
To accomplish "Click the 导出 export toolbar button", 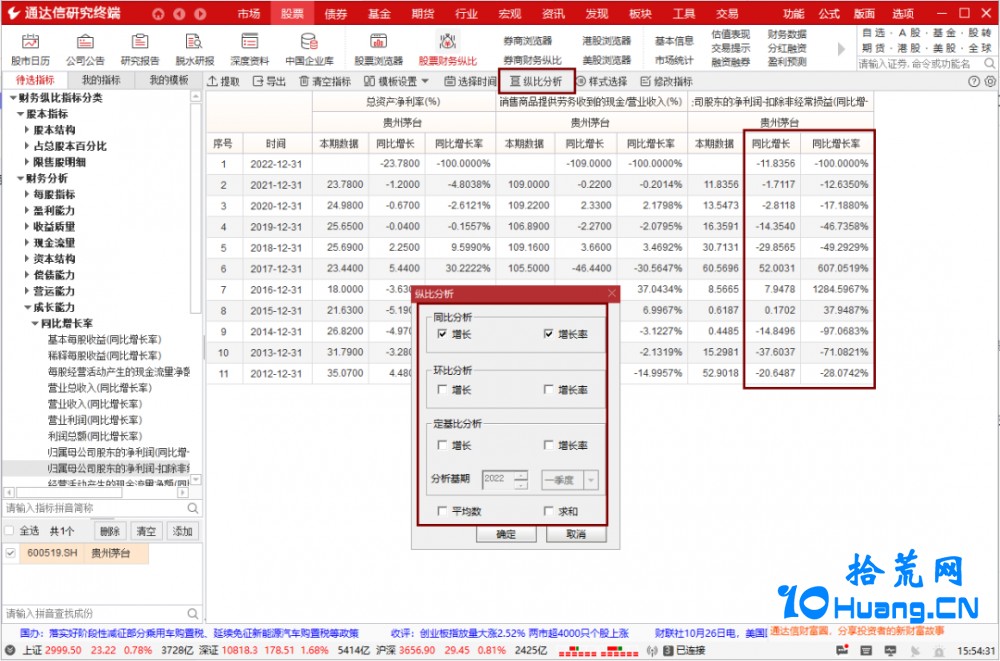I will click(x=269, y=81).
